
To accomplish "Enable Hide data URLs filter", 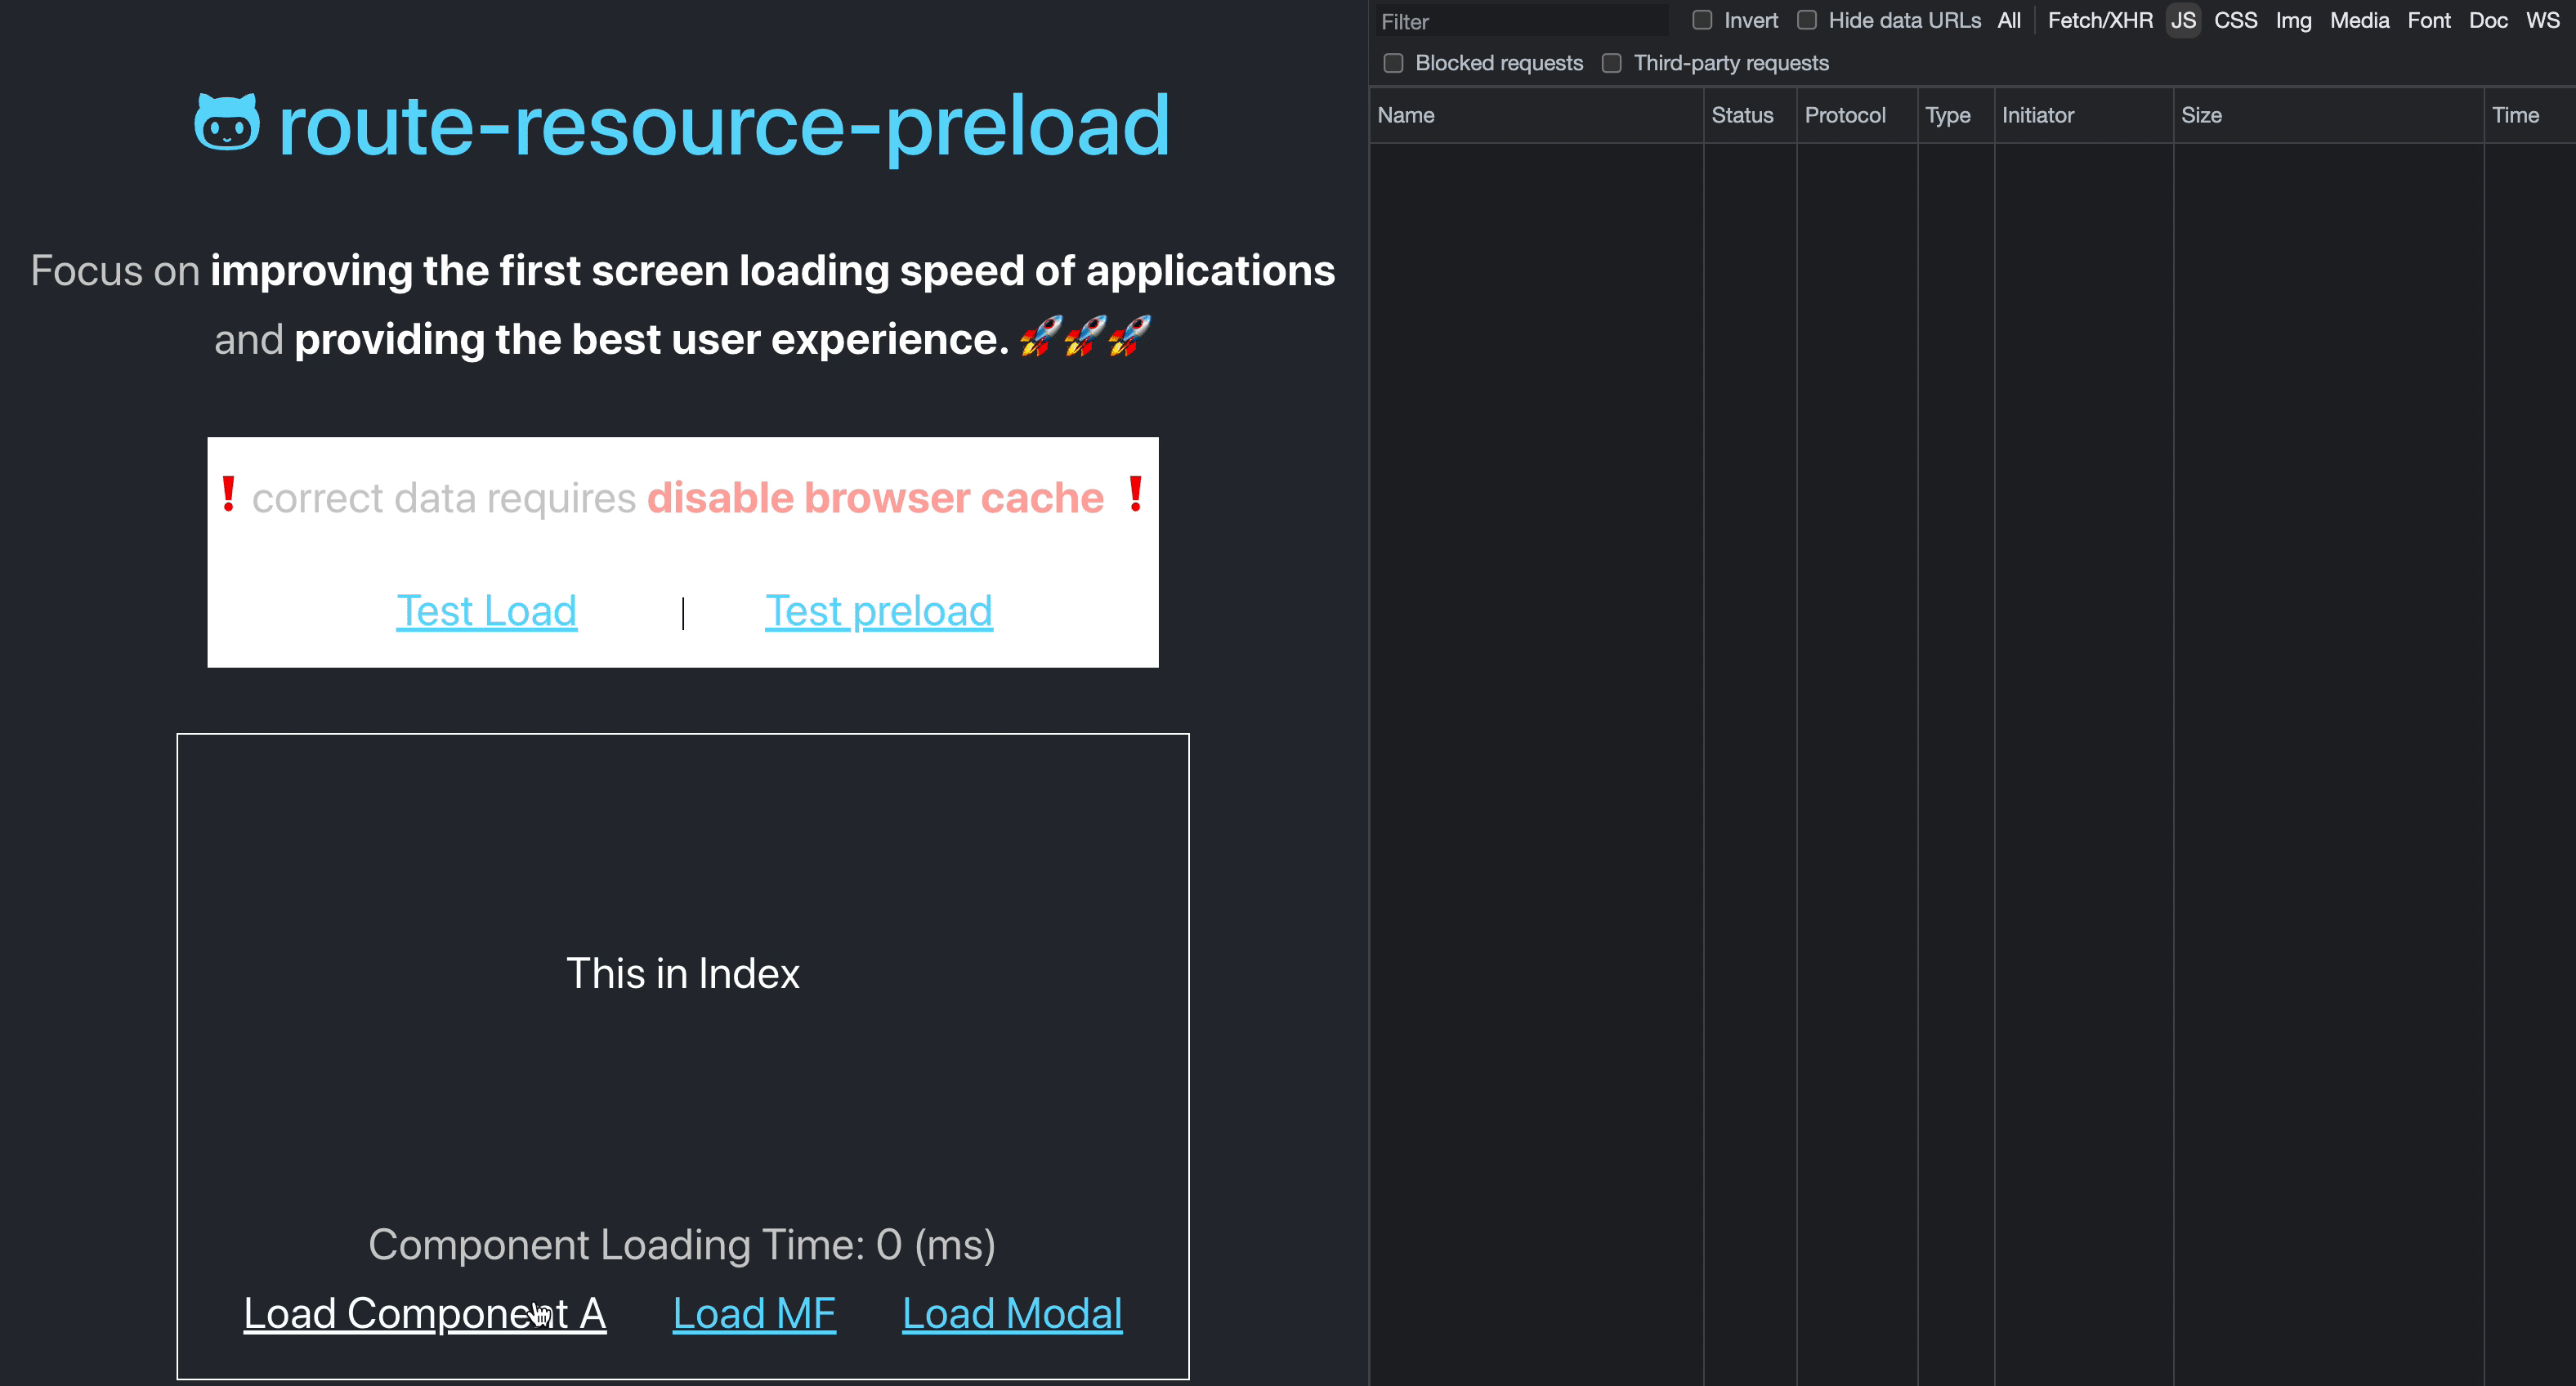I will (1803, 22).
